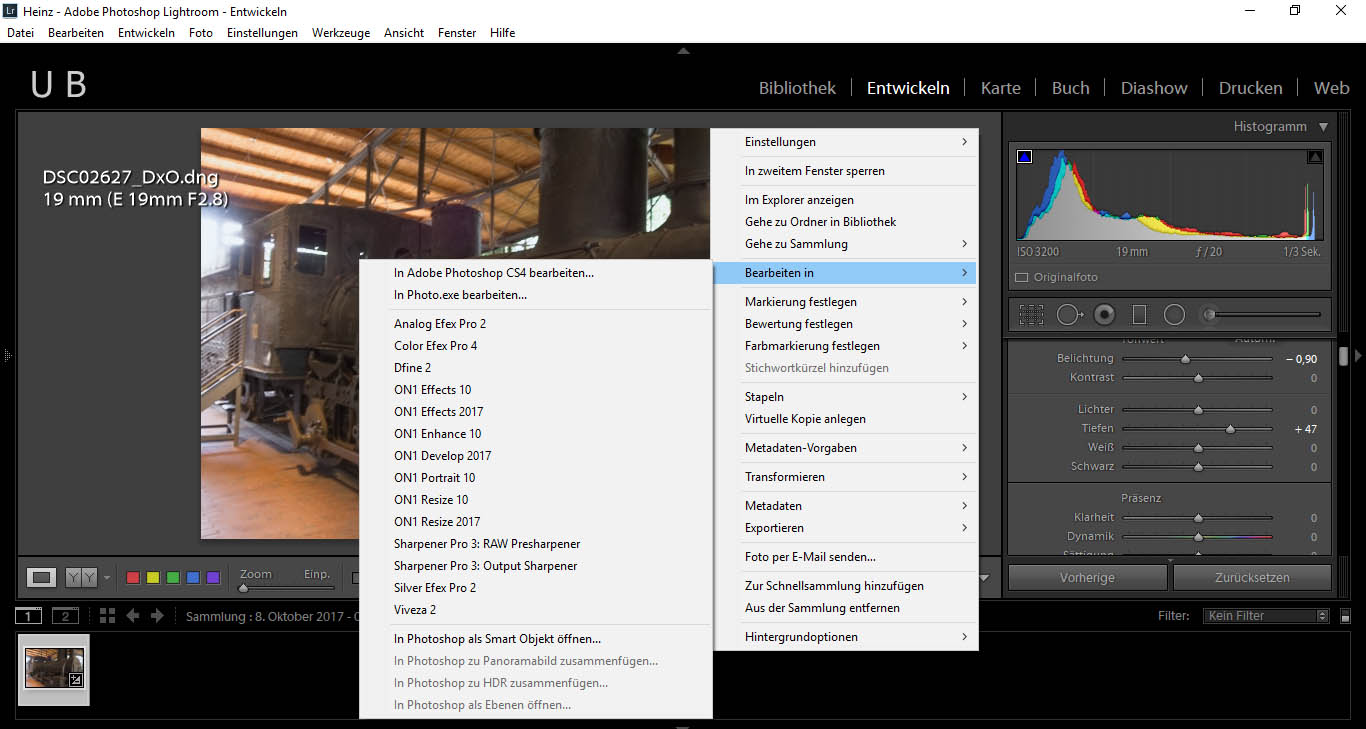This screenshot has height=729, width=1366.
Task: Switch to Loupe view mode
Action: pyautogui.click(x=41, y=577)
